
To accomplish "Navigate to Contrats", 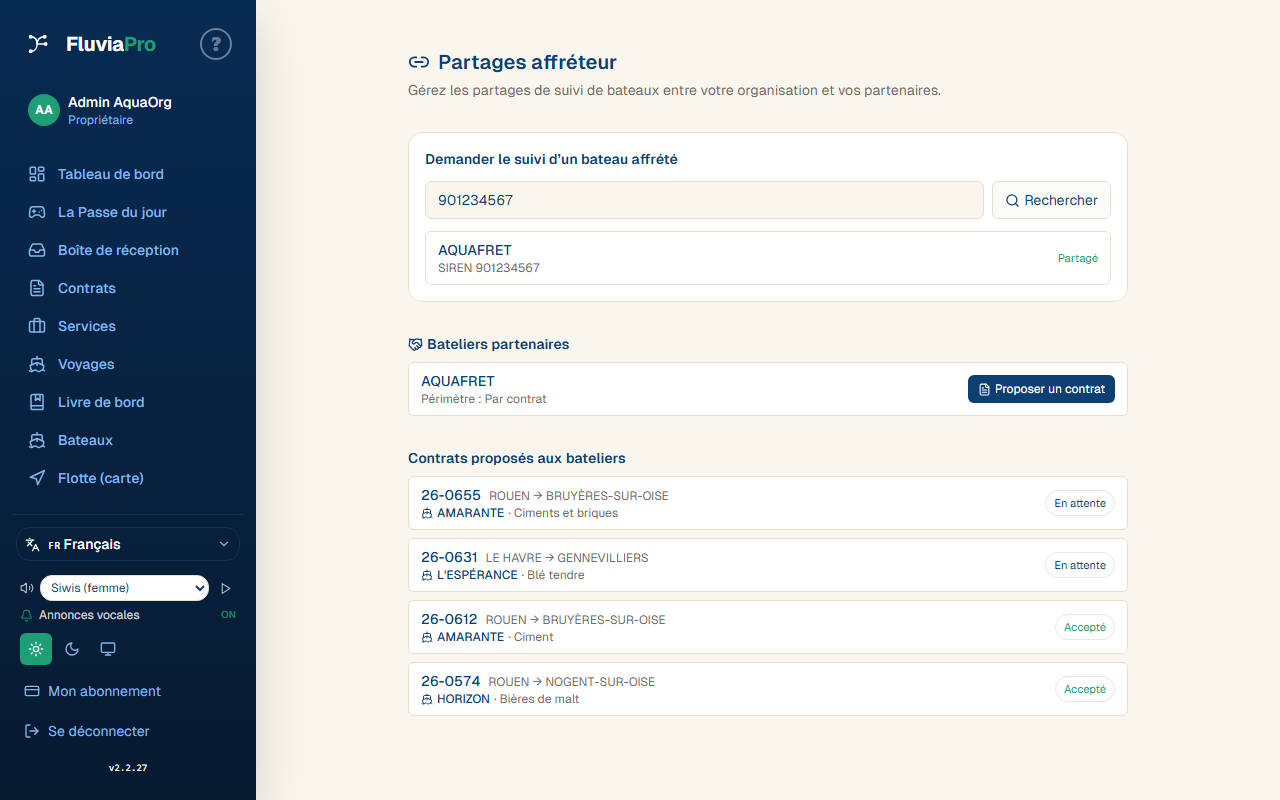I will (x=87, y=288).
